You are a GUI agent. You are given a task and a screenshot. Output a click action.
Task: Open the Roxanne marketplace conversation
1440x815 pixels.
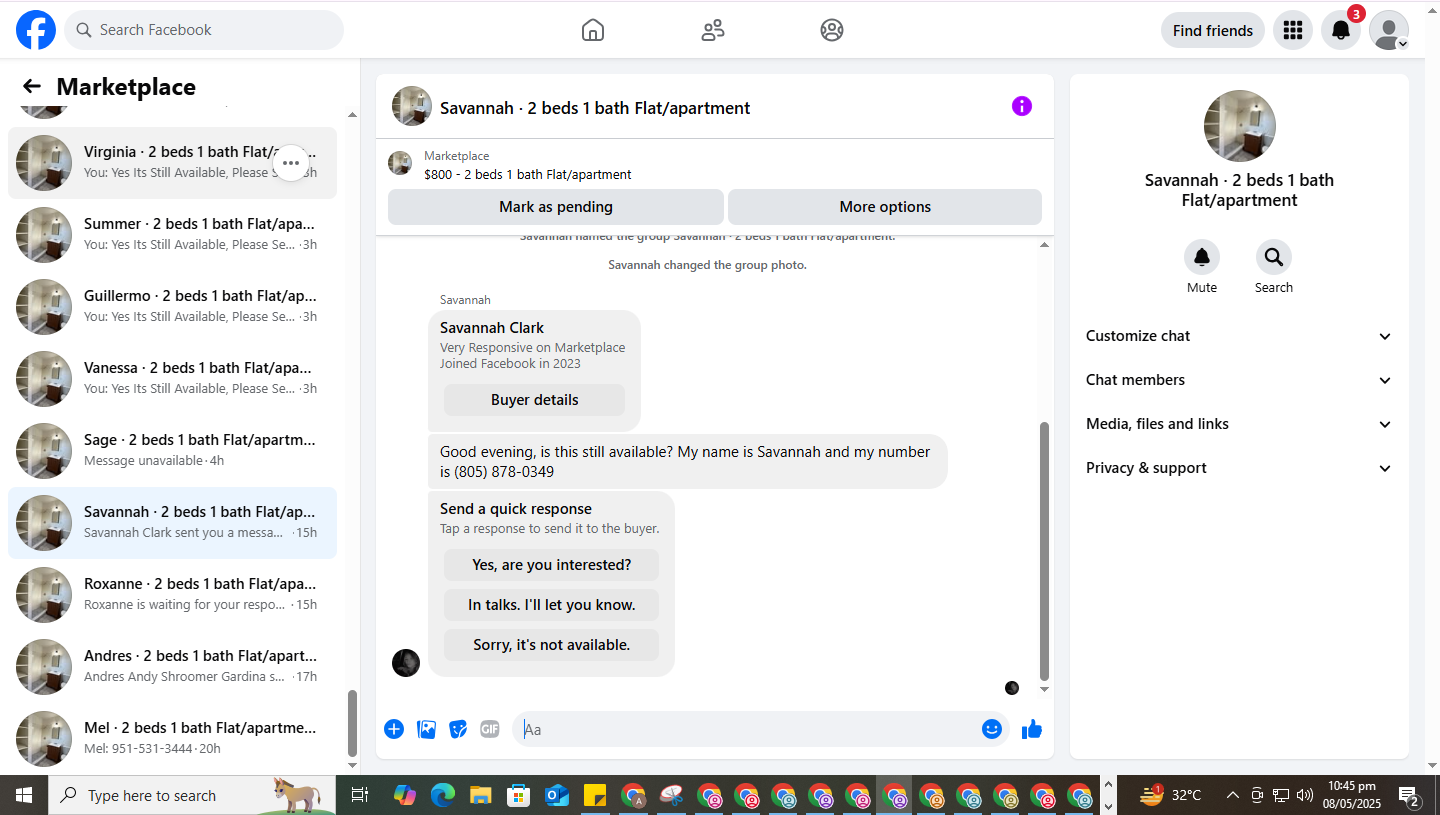pos(172,595)
